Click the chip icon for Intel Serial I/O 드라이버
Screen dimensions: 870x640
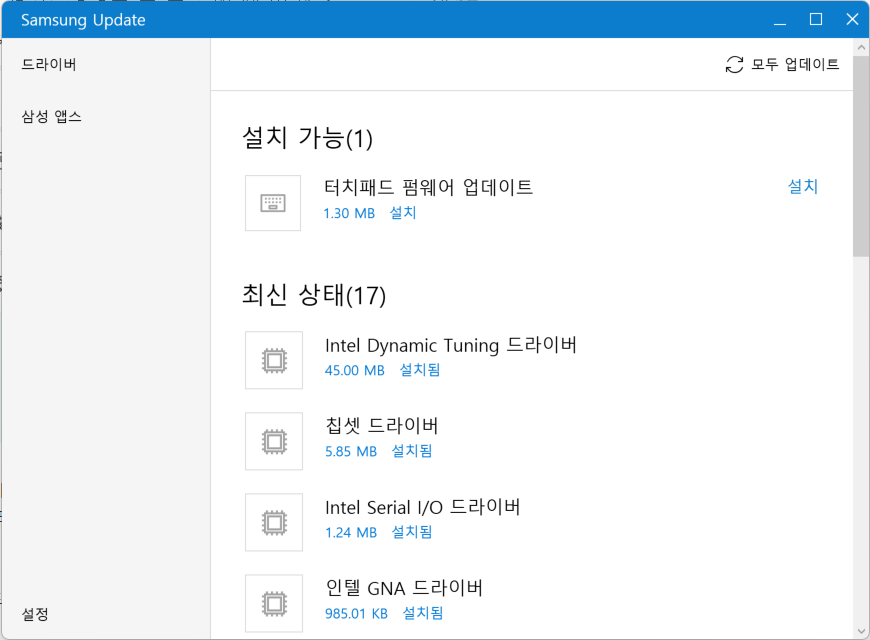274,522
